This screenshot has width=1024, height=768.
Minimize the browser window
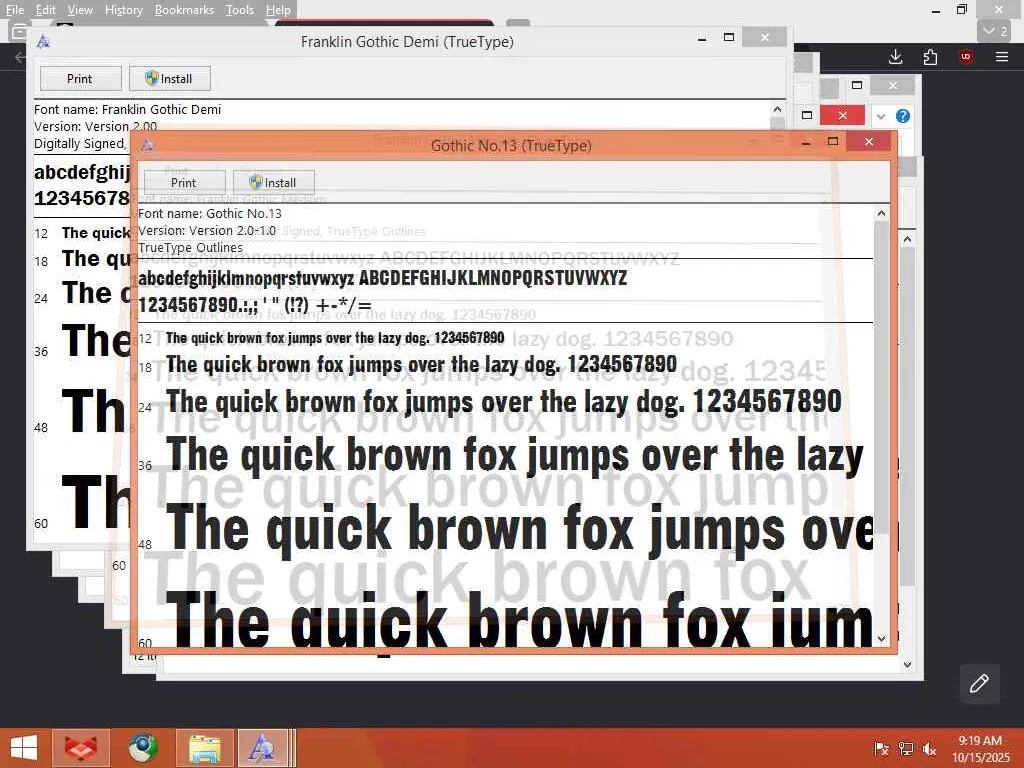tap(936, 10)
